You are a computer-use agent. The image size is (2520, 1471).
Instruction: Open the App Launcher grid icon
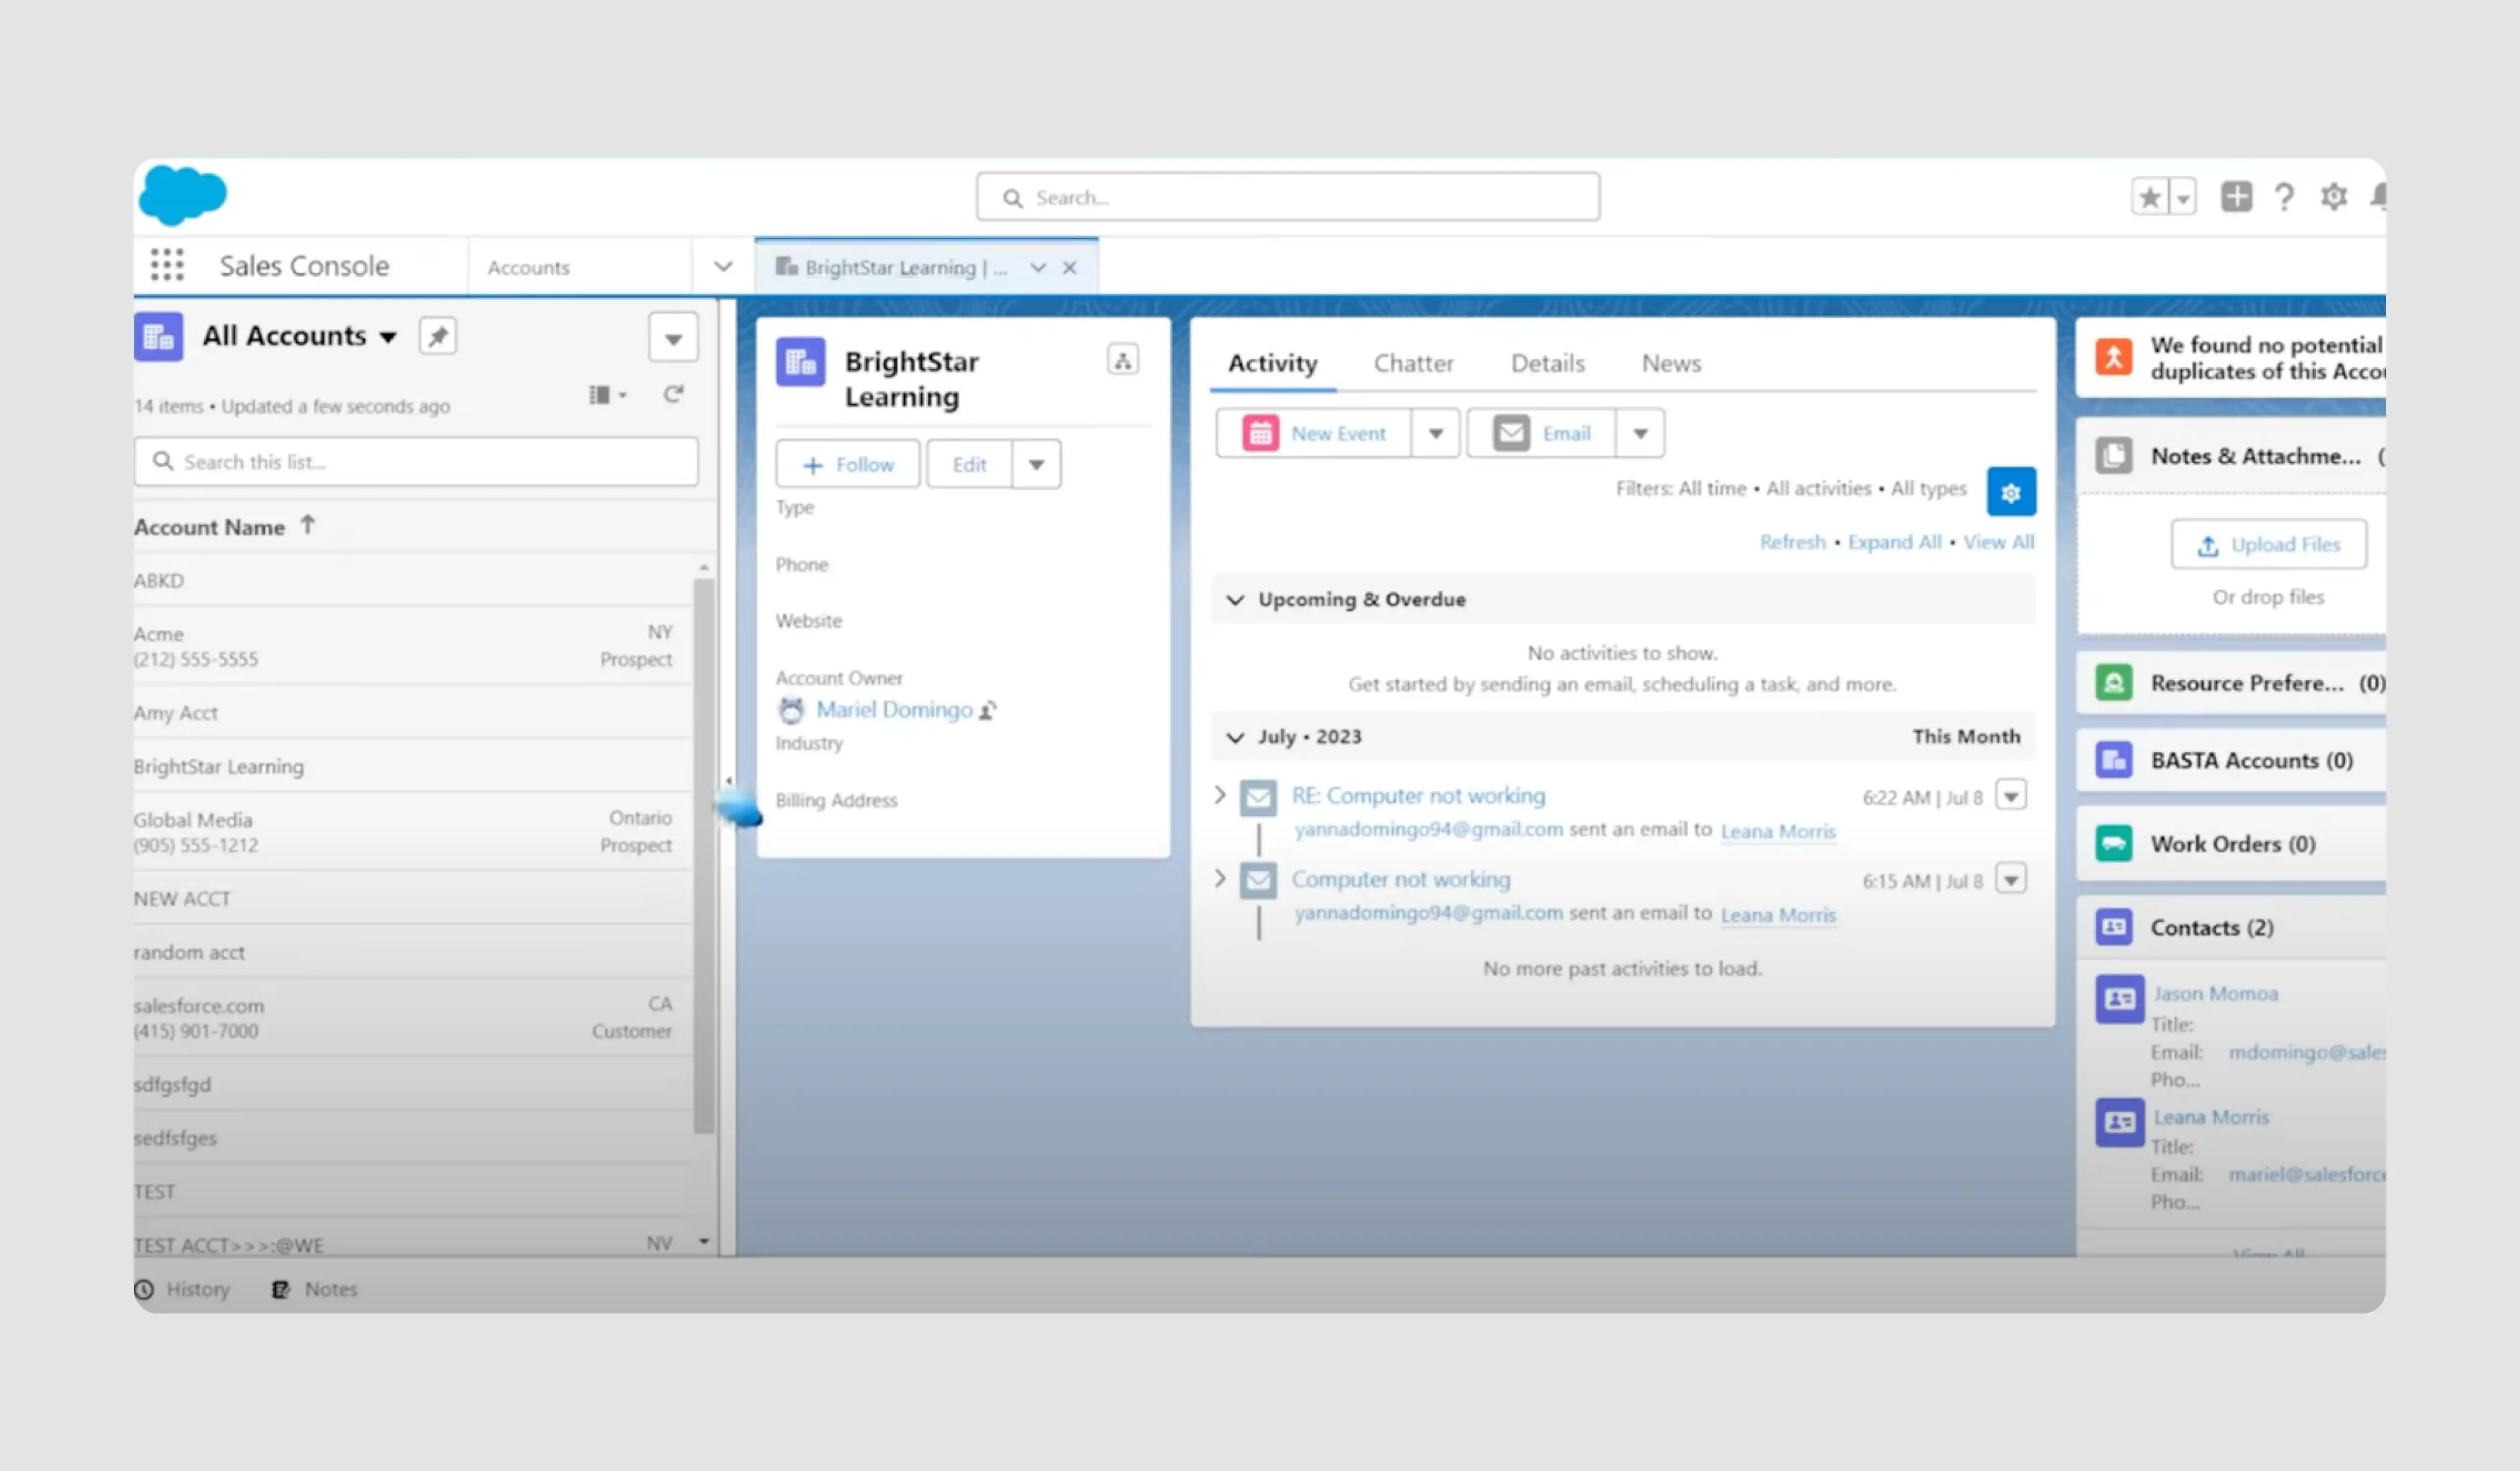pos(166,265)
